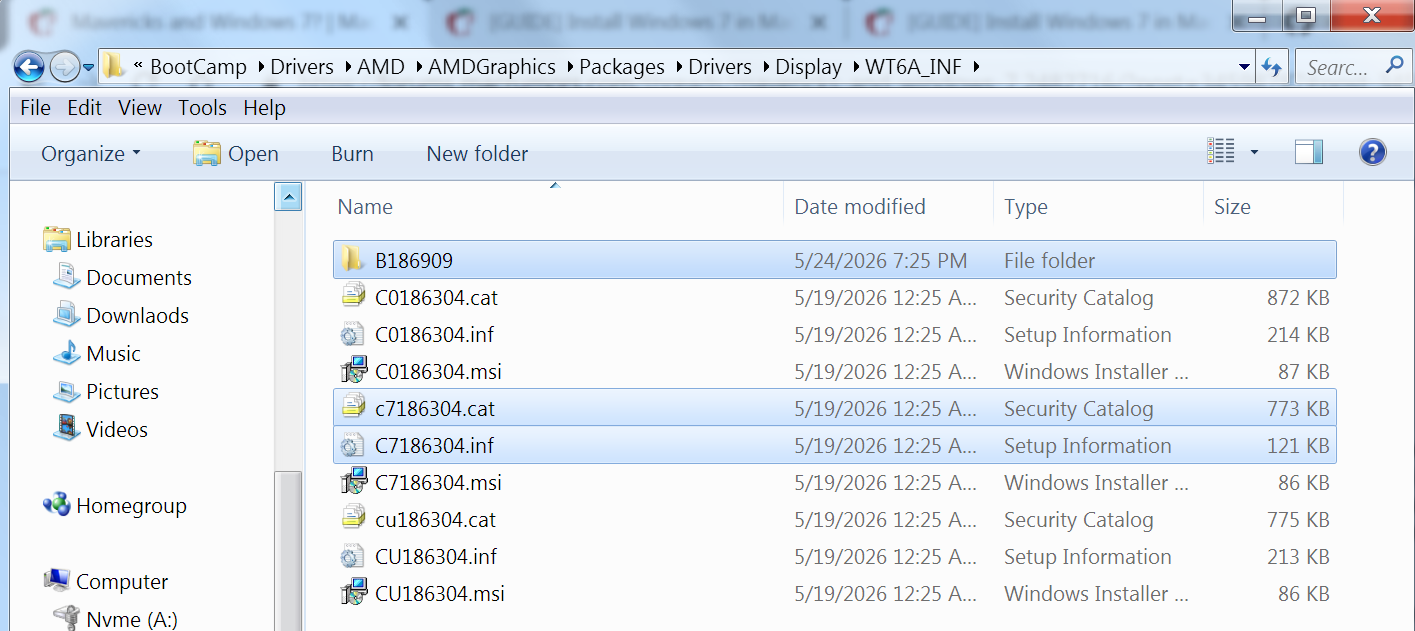
Task: Expand the arrow after BootCamp breadcrumb
Action: click(x=262, y=67)
